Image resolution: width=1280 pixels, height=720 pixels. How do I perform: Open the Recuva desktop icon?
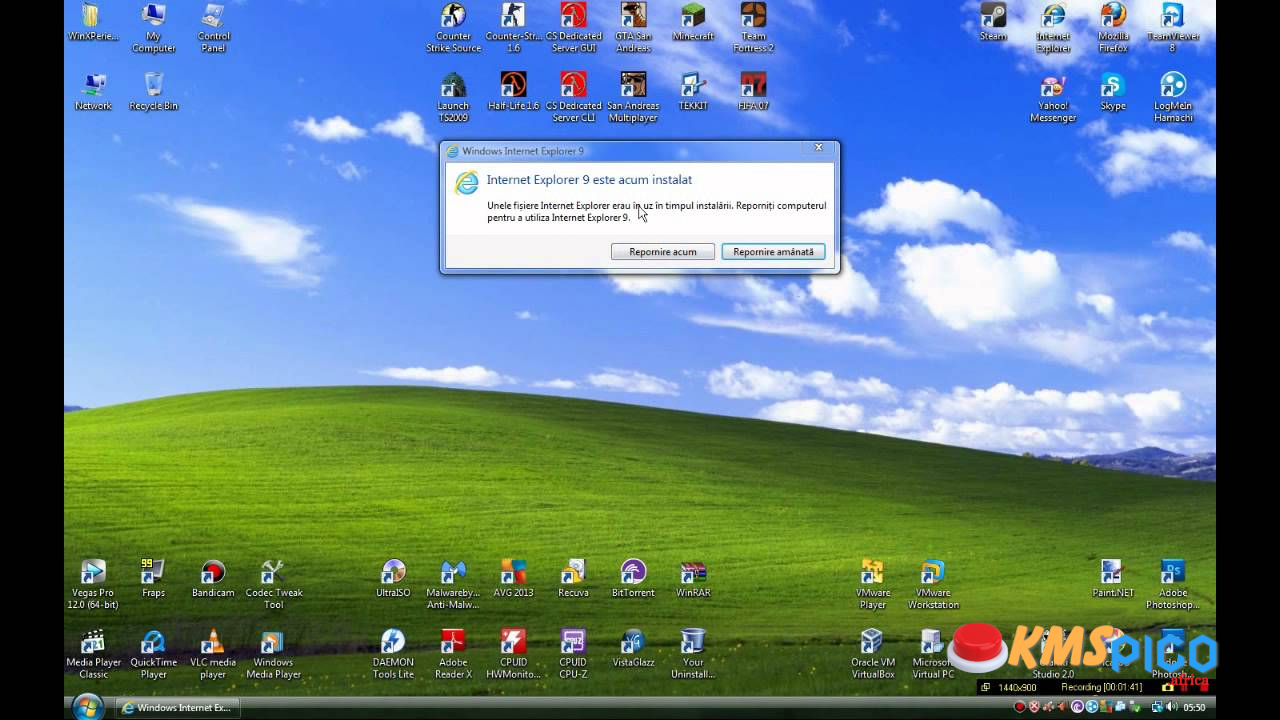pos(573,579)
